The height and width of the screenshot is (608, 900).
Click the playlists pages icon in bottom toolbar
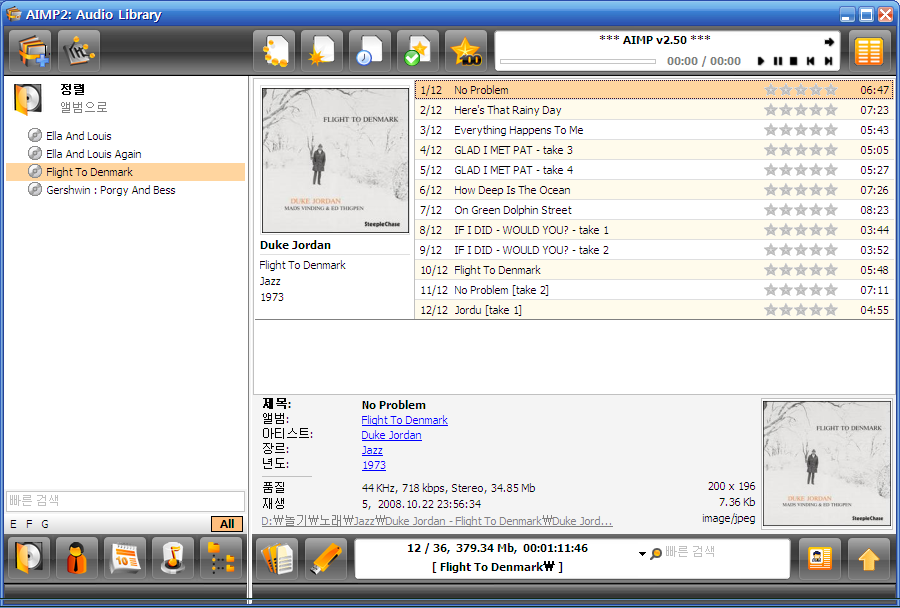pos(277,557)
